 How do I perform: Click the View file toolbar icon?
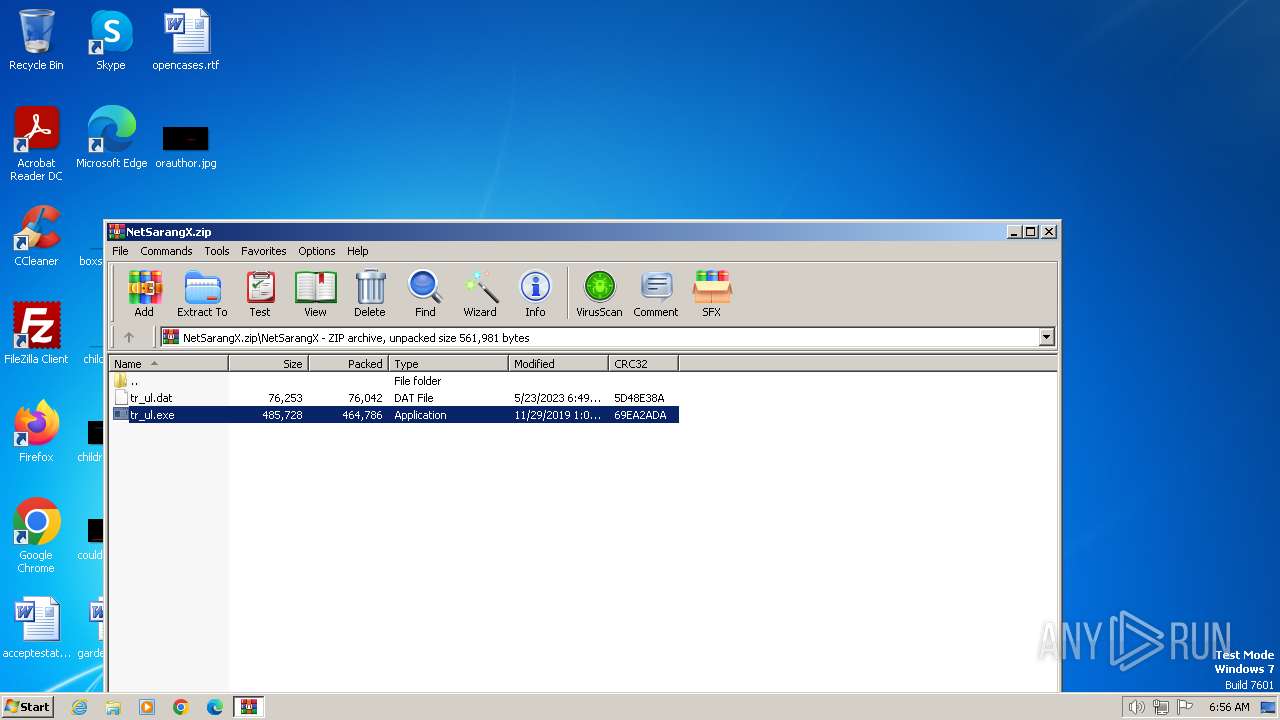pyautogui.click(x=315, y=293)
